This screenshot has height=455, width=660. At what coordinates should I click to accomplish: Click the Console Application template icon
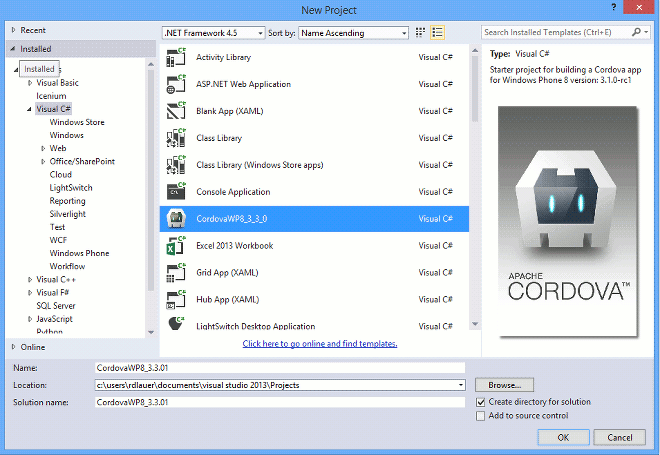click(176, 192)
